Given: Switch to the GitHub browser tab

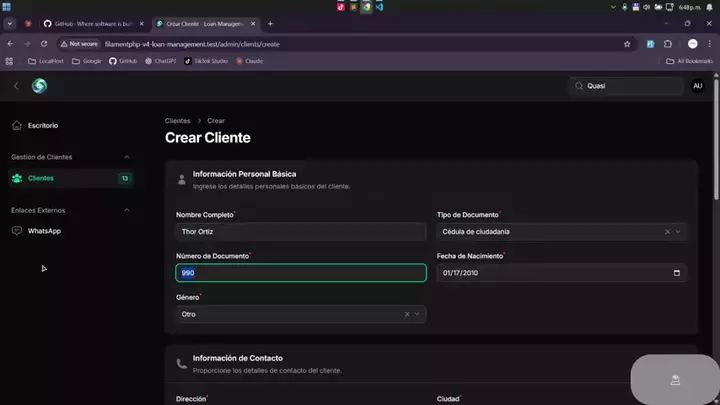Looking at the screenshot, I should point(88,23).
